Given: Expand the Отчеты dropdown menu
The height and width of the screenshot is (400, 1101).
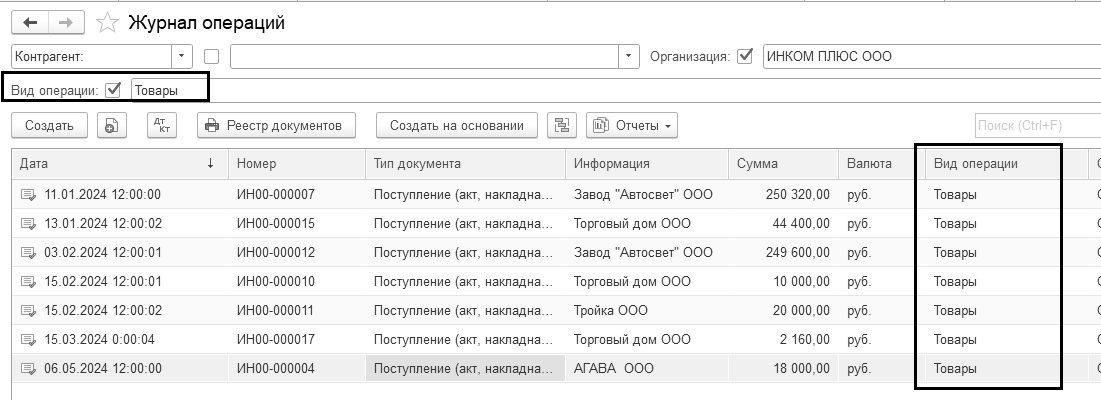Looking at the screenshot, I should pyautogui.click(x=632, y=126).
